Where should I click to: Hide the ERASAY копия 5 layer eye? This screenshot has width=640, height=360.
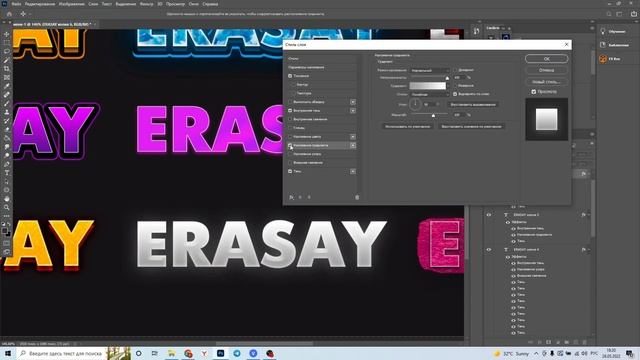[x=489, y=215]
